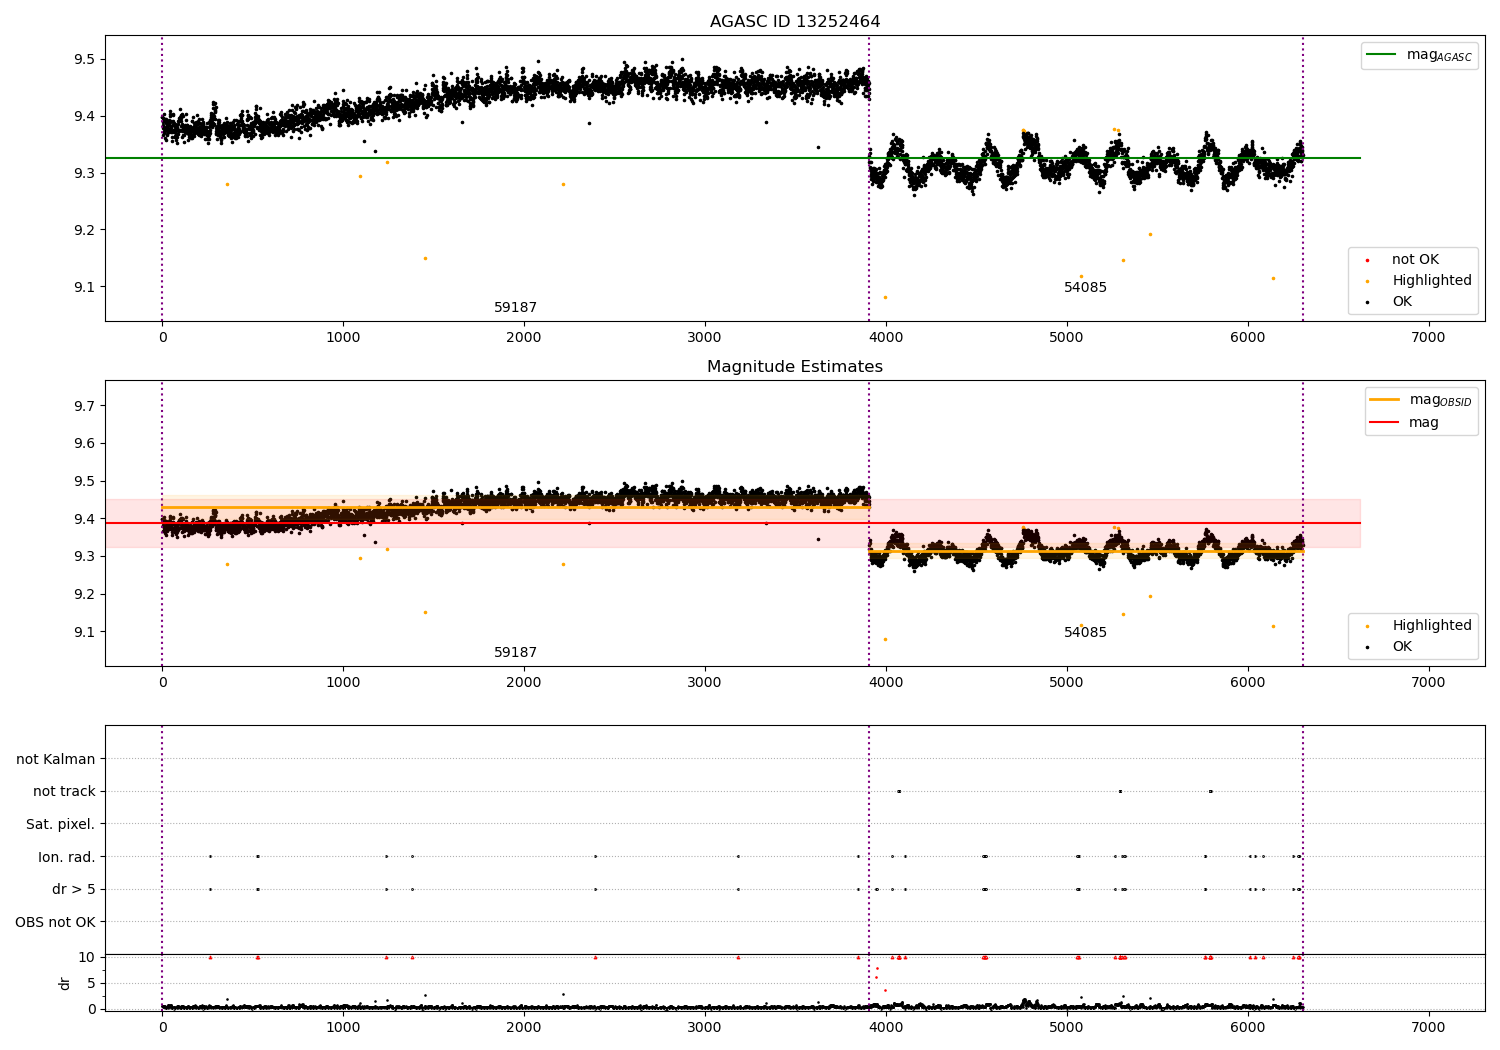Click the 'mag OBSID' legend entry in the middle plot
This screenshot has width=1500, height=1050.
coord(1421,400)
